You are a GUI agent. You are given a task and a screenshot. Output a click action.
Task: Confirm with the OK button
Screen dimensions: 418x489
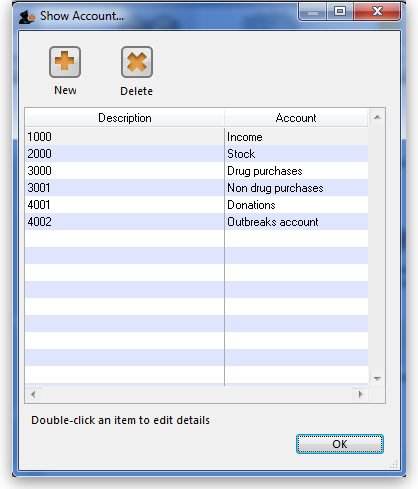click(340, 444)
